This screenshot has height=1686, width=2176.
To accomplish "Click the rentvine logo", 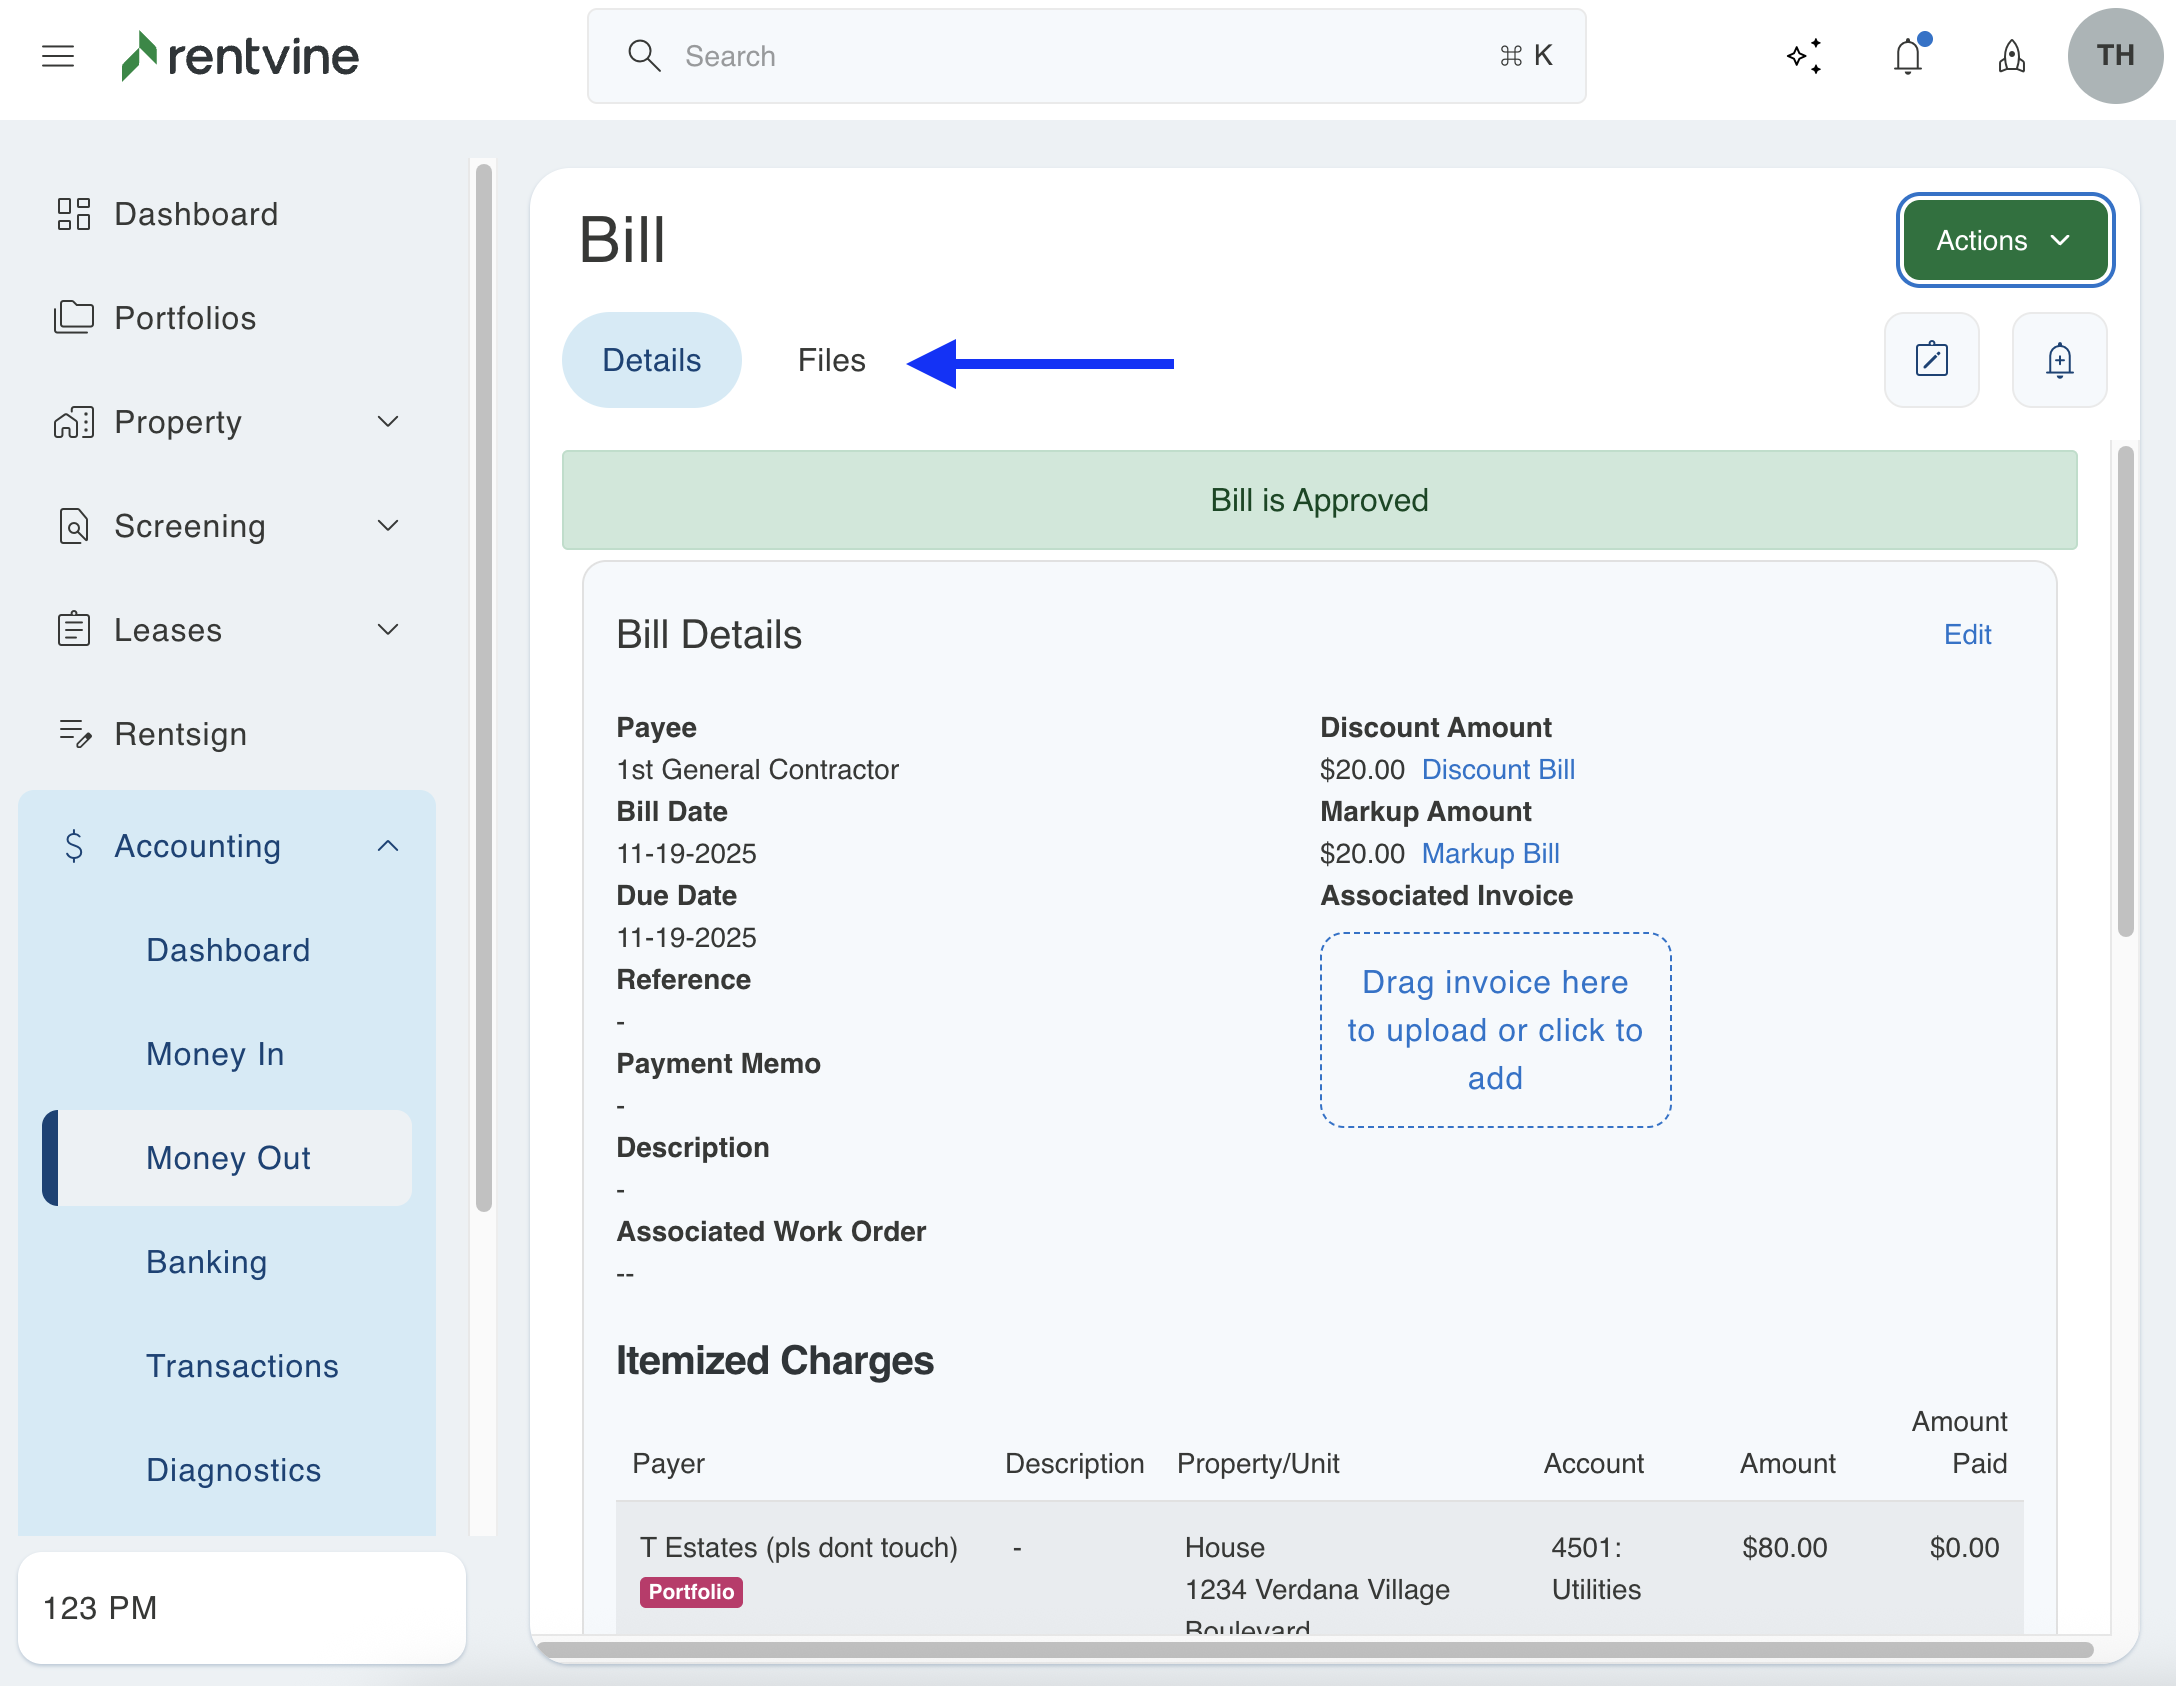I will 240,56.
